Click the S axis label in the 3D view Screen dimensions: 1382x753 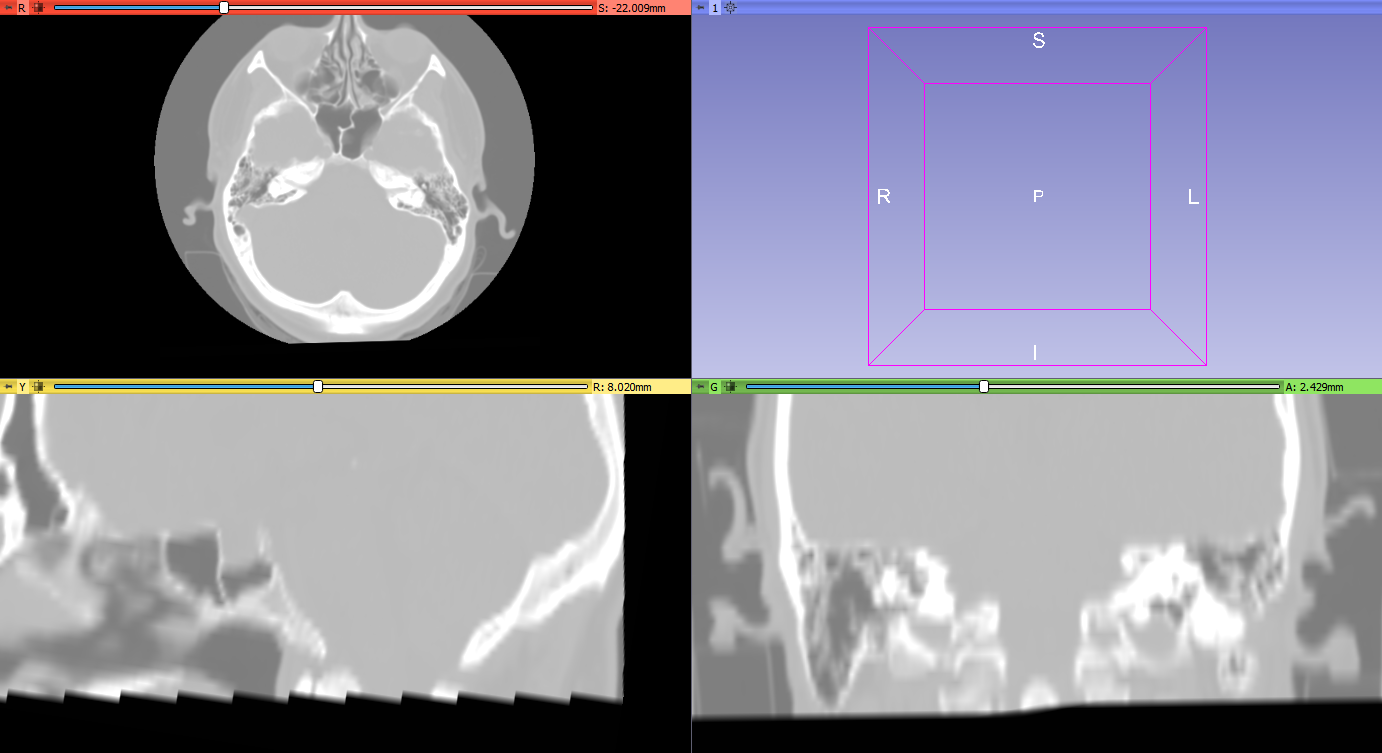point(1038,41)
